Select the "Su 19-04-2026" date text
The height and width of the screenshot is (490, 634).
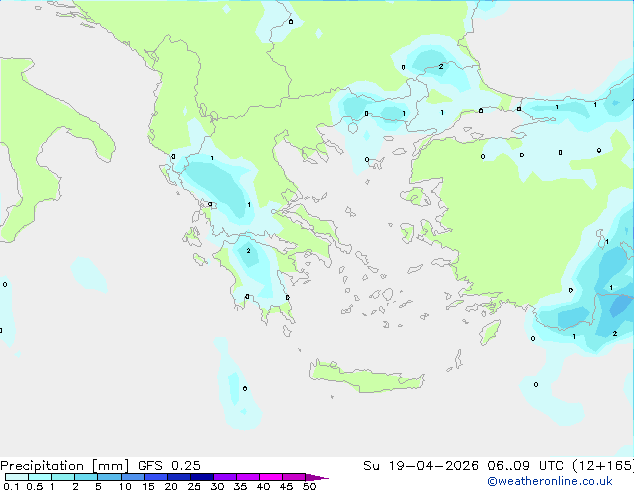coord(421,466)
